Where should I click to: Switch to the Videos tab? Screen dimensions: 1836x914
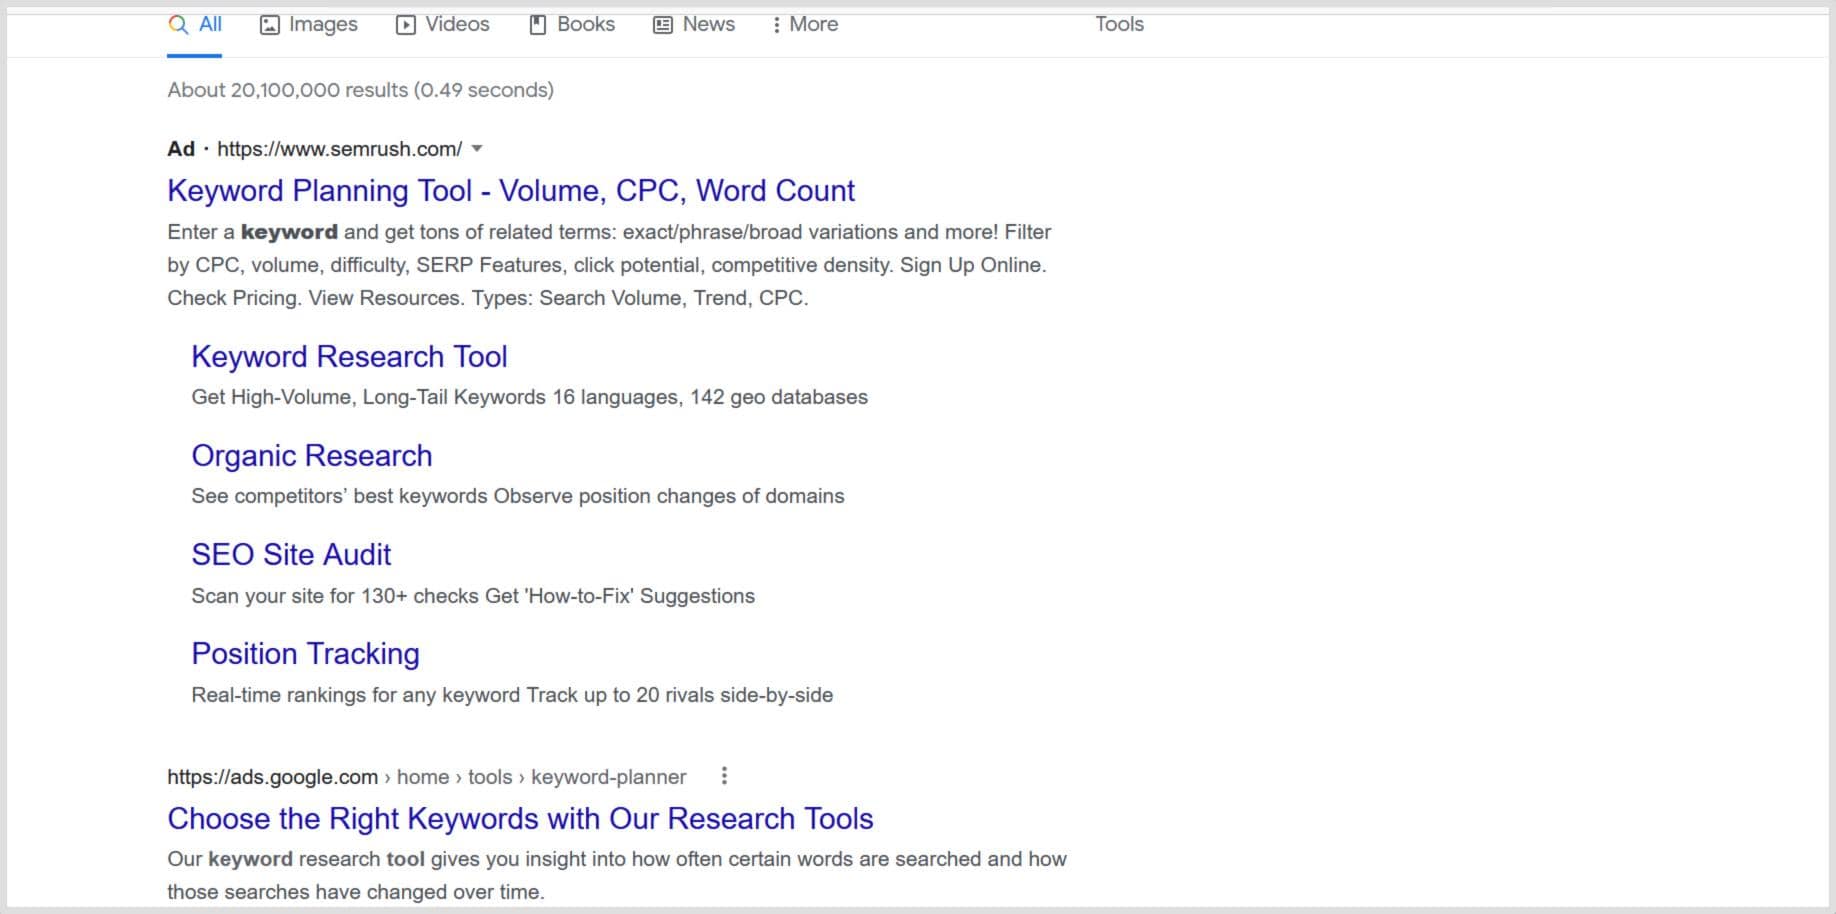[x=442, y=24]
